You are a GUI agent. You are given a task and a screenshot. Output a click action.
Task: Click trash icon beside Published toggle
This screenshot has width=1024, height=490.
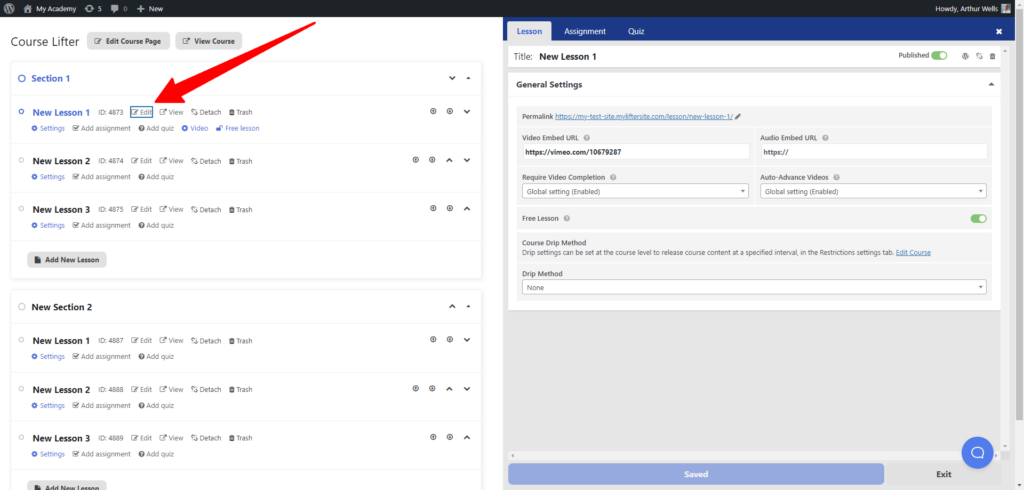click(x=993, y=56)
